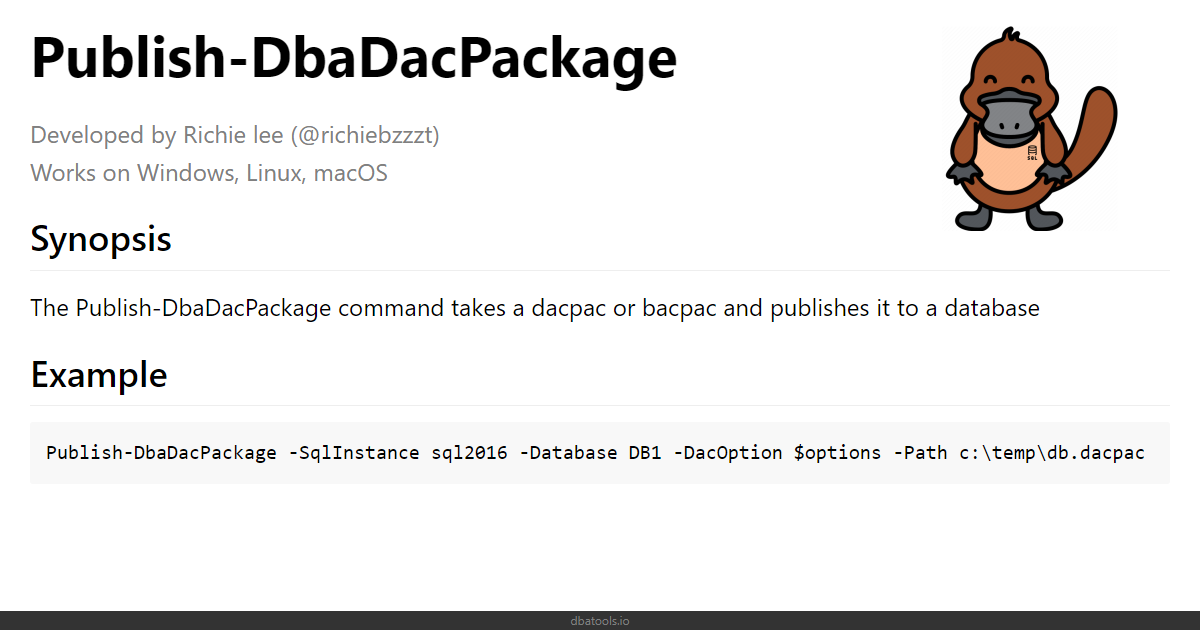The height and width of the screenshot is (630, 1200).
Task: Click the synopsis description sentence
Action: point(535,308)
